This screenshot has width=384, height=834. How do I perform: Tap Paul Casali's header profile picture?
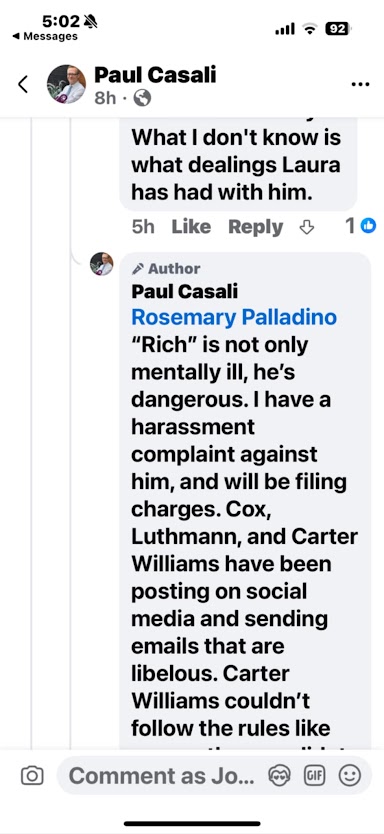pos(66,84)
